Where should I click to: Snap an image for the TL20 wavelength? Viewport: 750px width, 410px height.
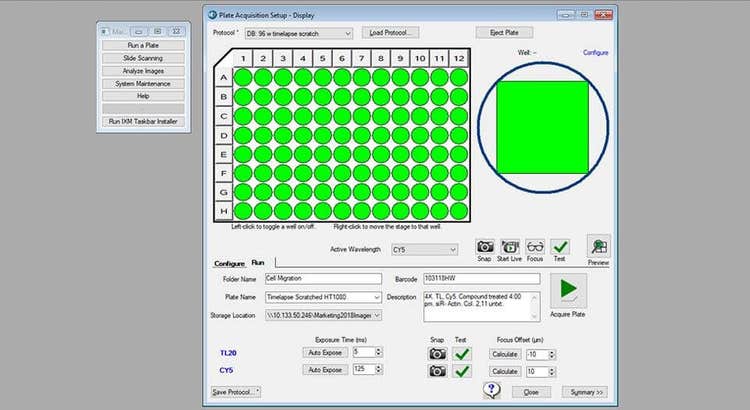point(437,354)
